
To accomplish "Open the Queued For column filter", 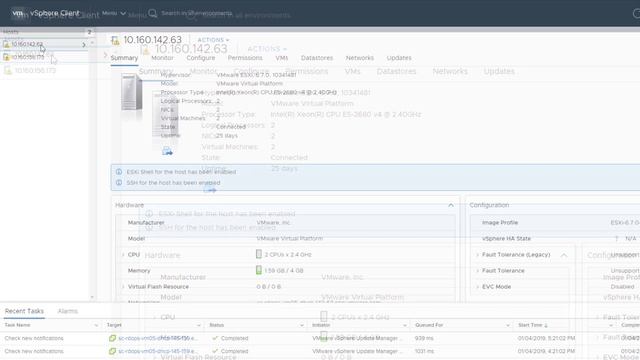I will [508, 325].
